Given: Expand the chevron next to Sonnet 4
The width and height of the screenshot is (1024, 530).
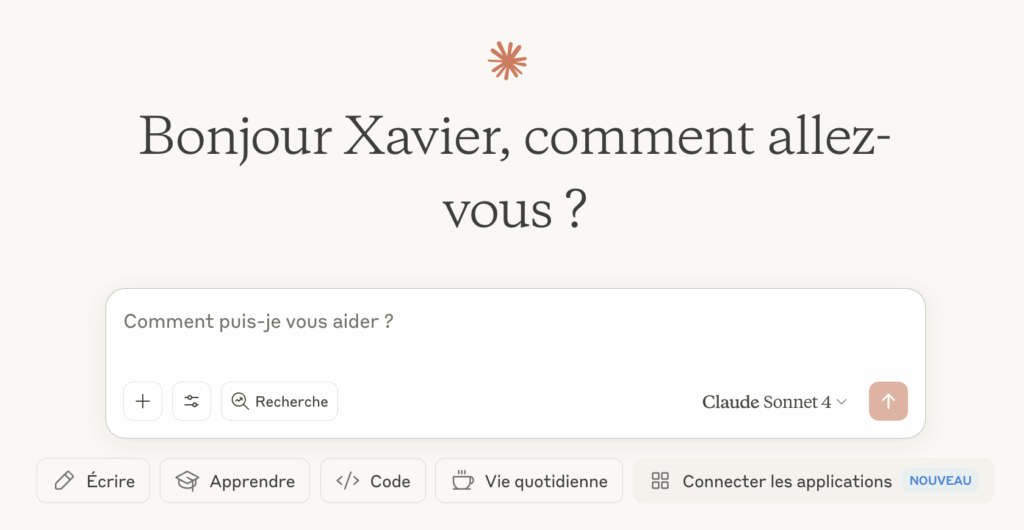Looking at the screenshot, I should click(x=842, y=402).
